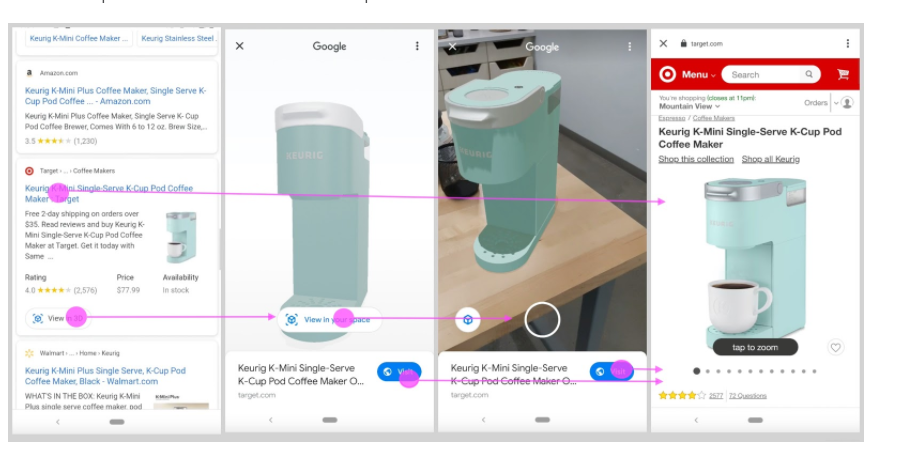Tap the heart favorite icon on product image
This screenshot has height=470, width=899.
[x=835, y=347]
